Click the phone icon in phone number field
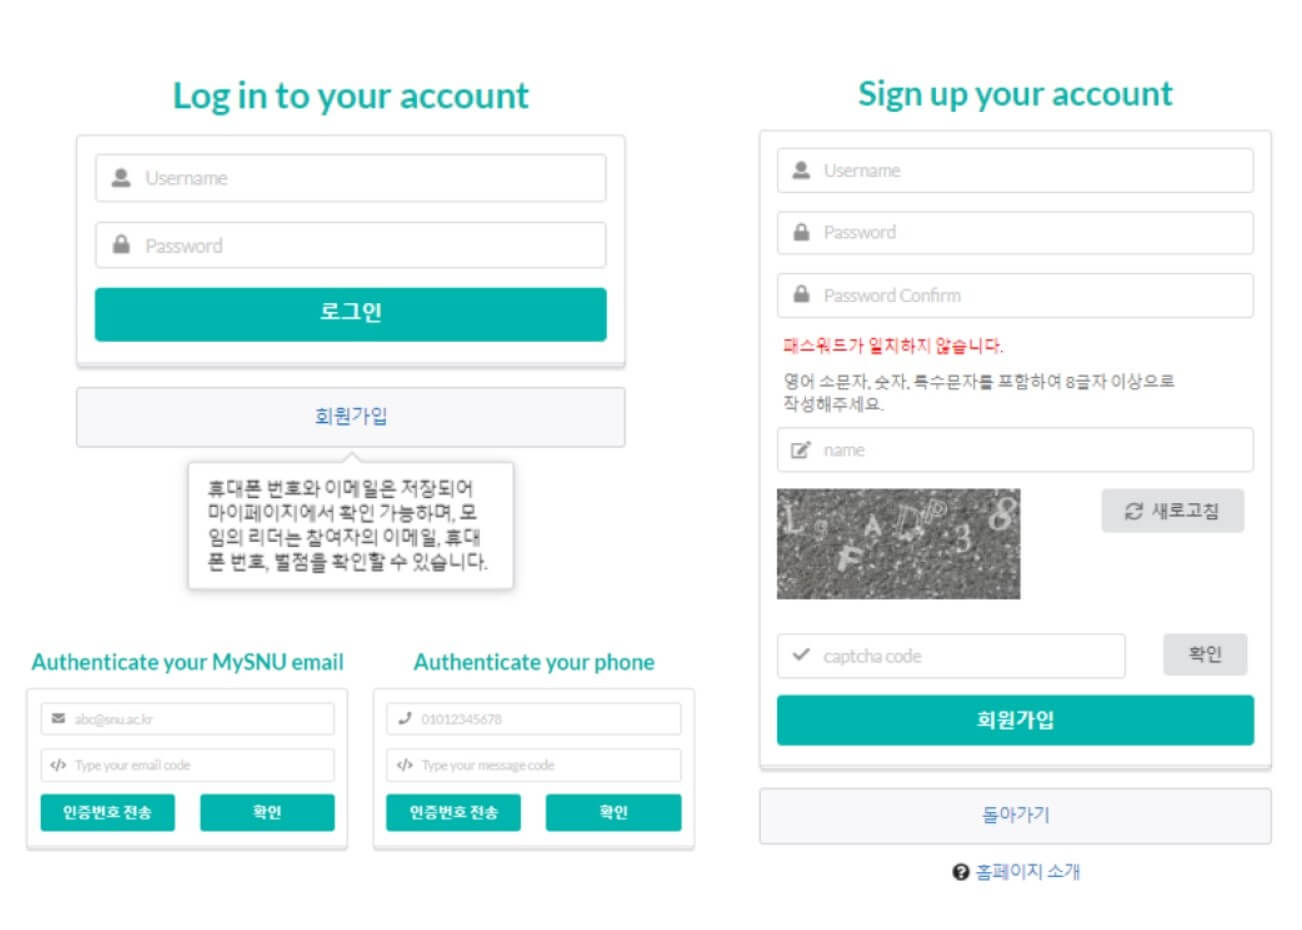 [x=404, y=718]
